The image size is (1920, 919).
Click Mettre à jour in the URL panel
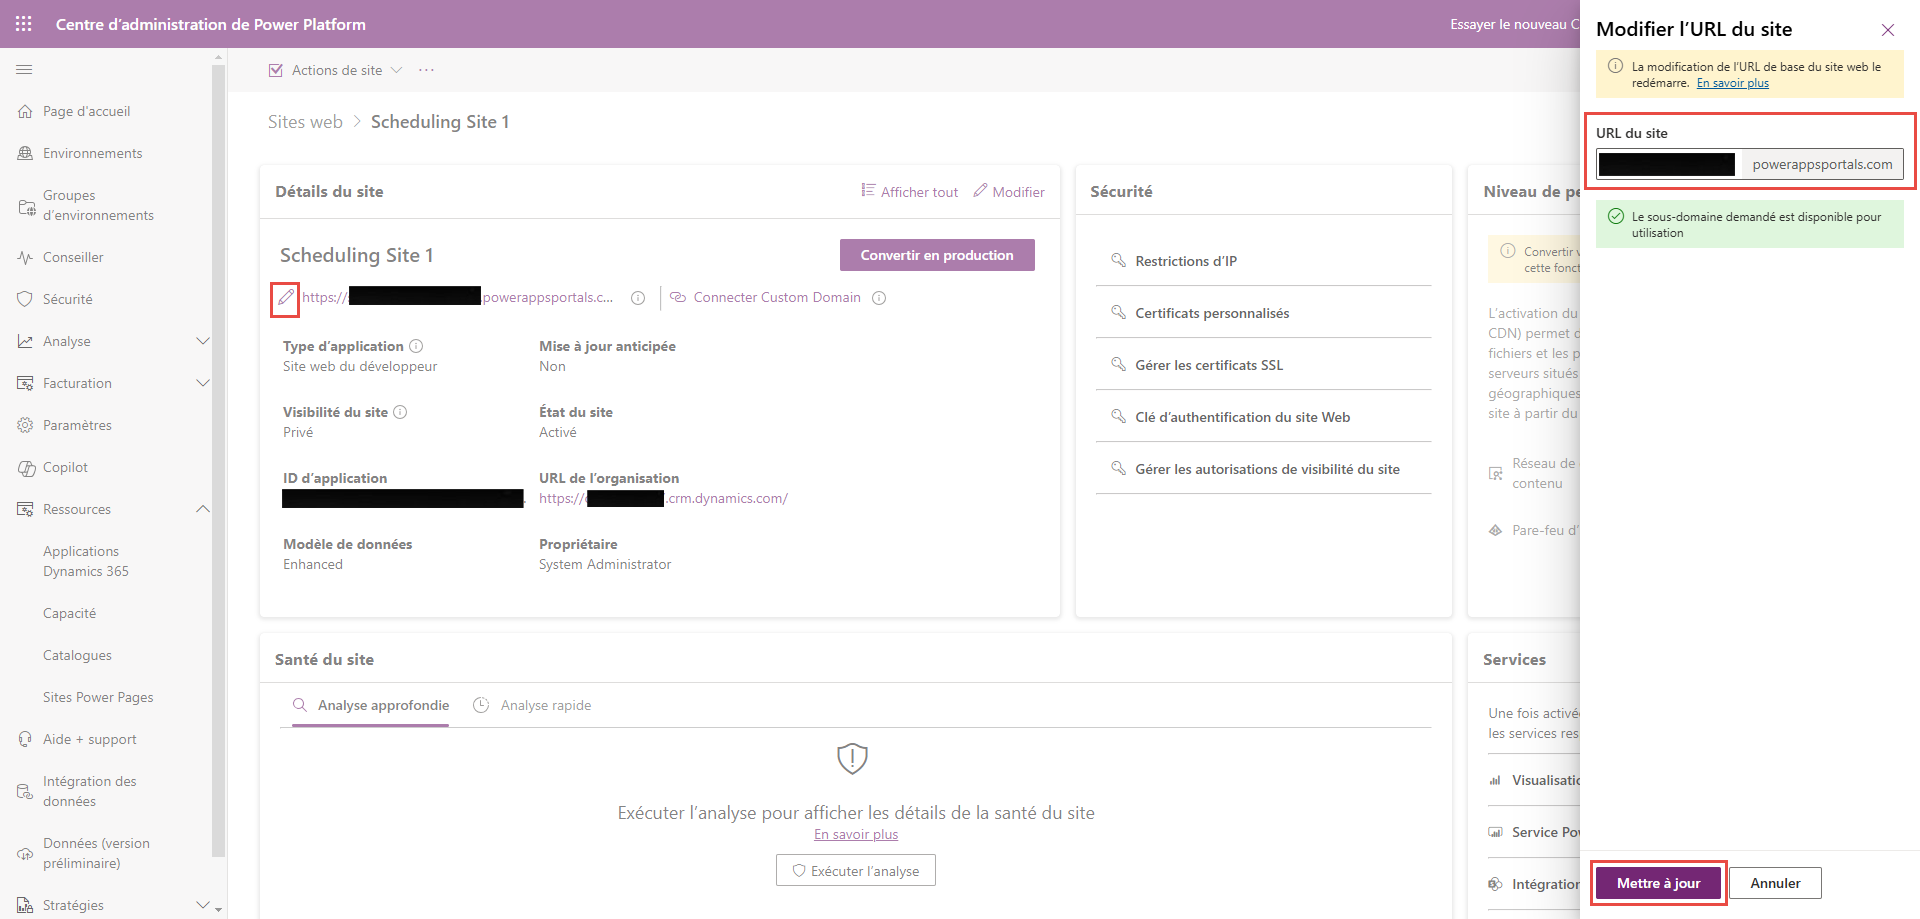pos(1658,883)
